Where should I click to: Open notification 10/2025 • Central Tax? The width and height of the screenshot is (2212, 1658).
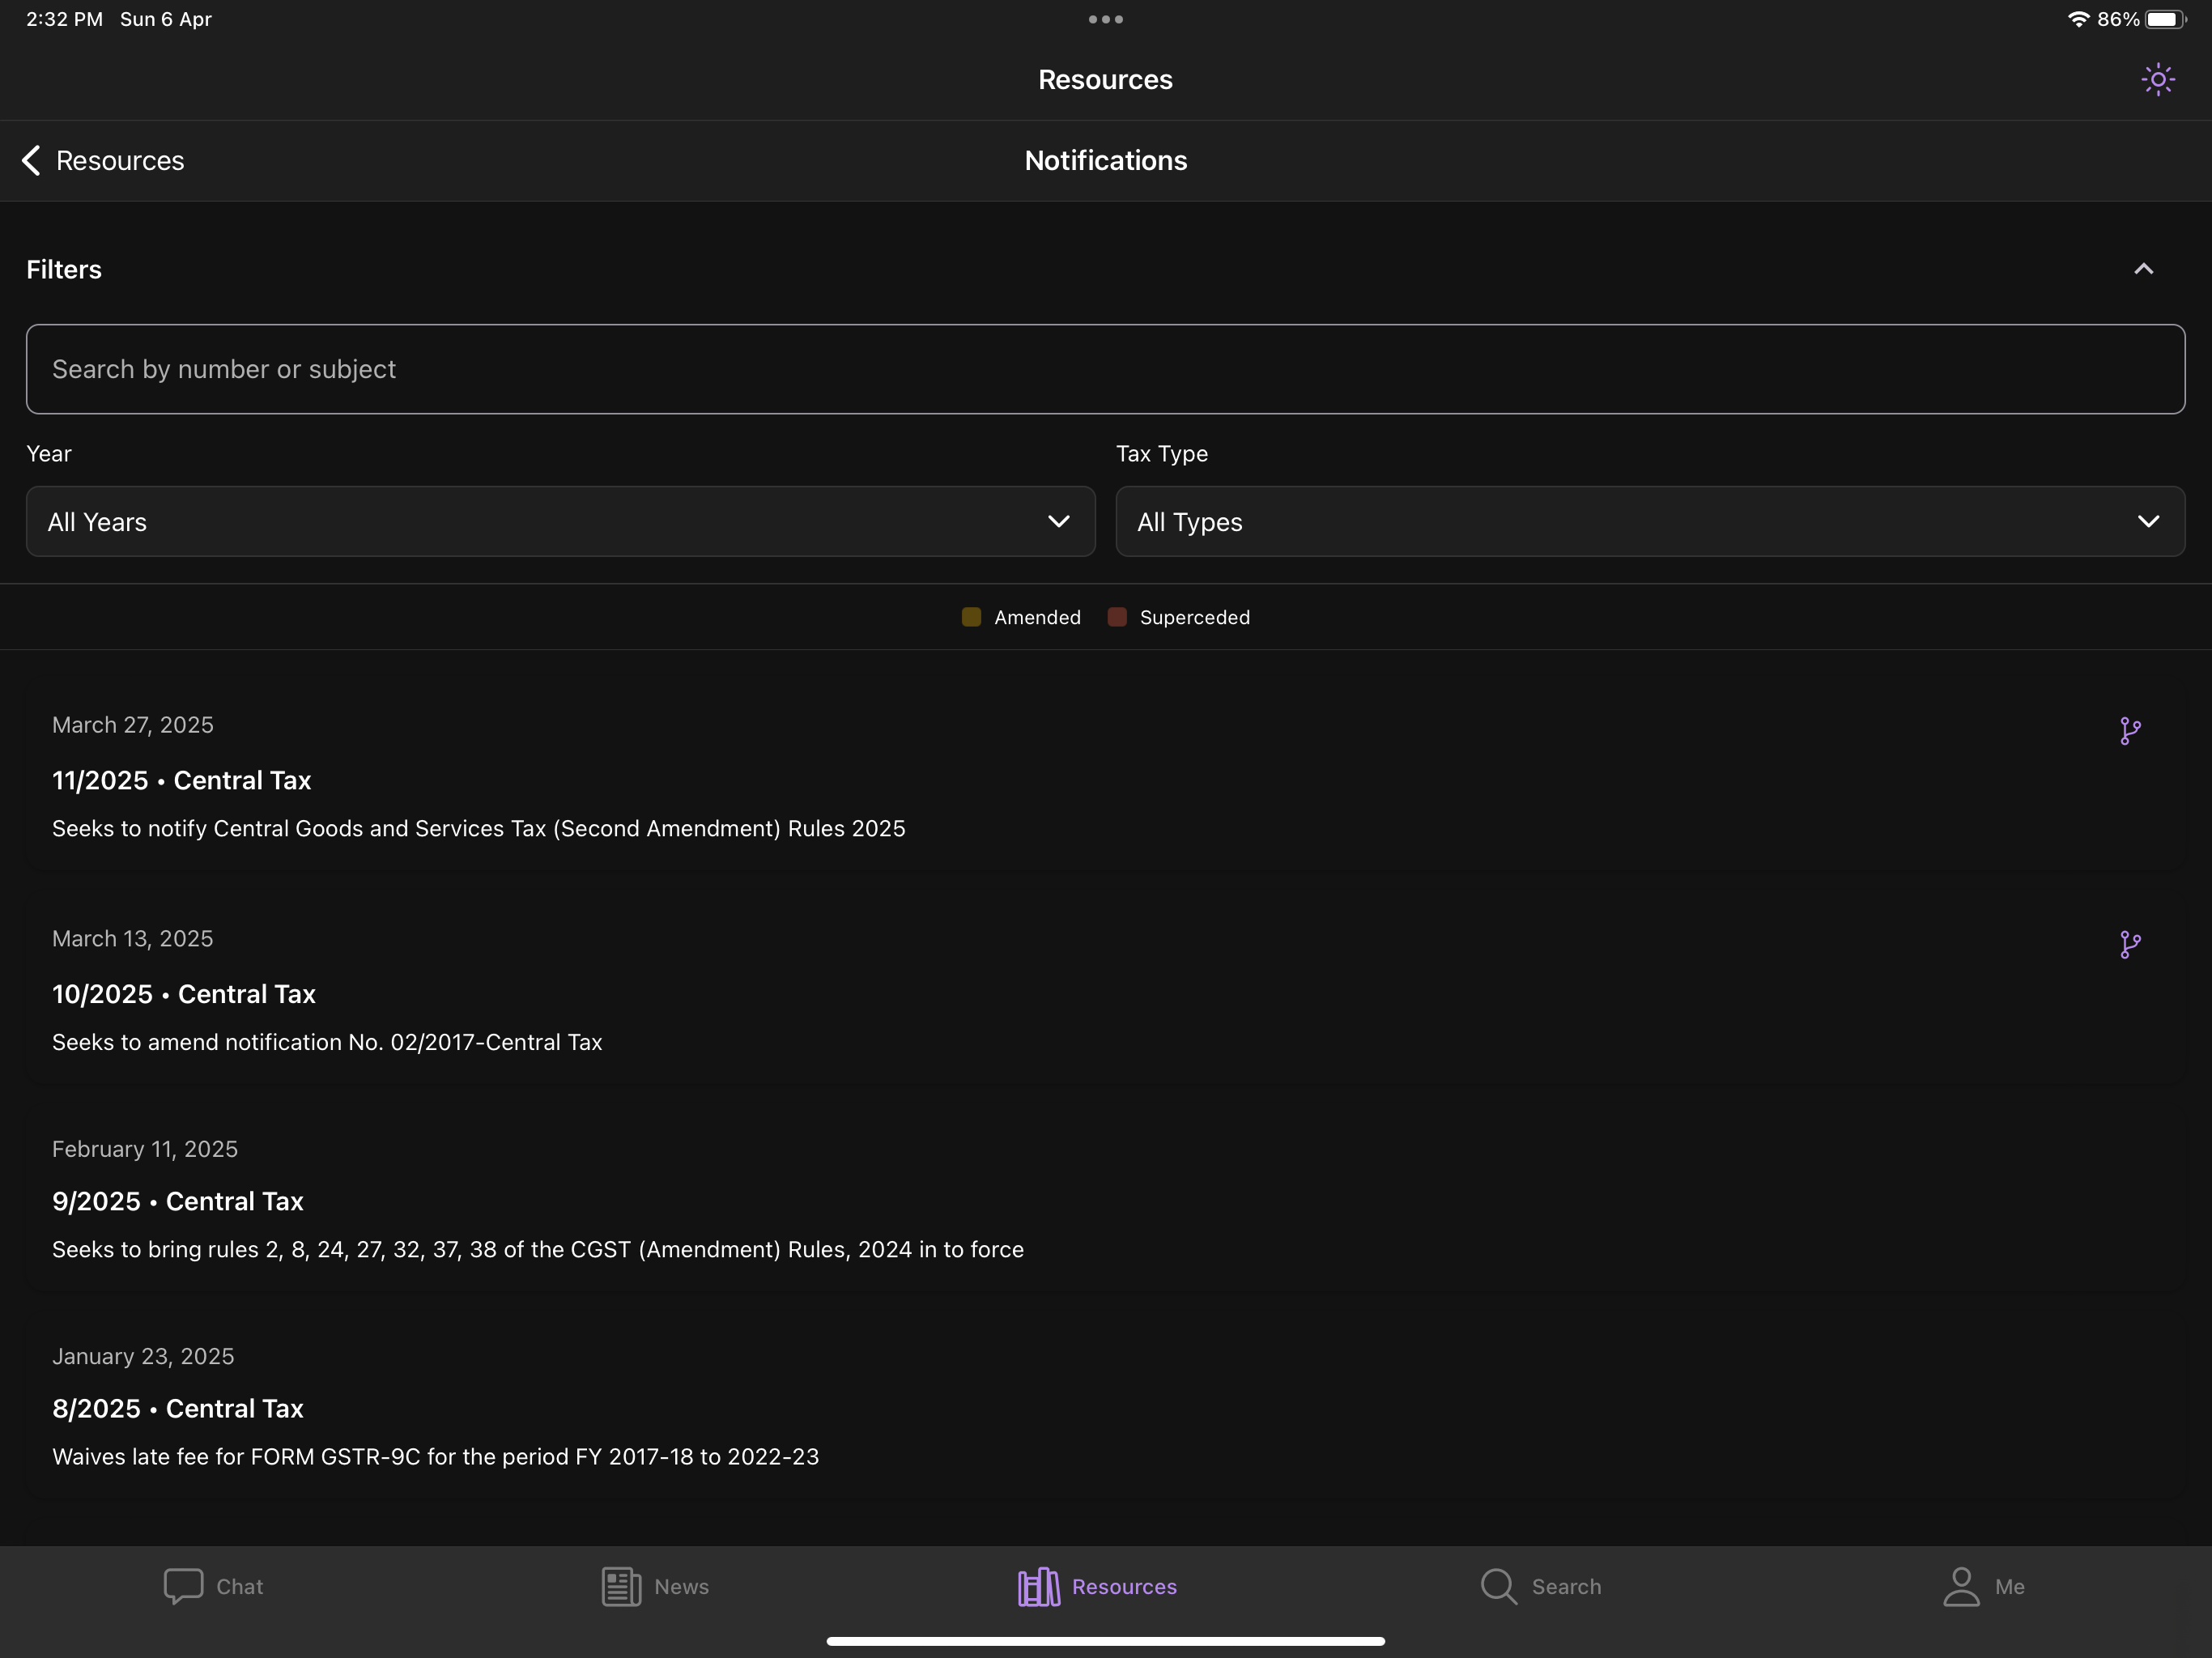[x=1105, y=991]
